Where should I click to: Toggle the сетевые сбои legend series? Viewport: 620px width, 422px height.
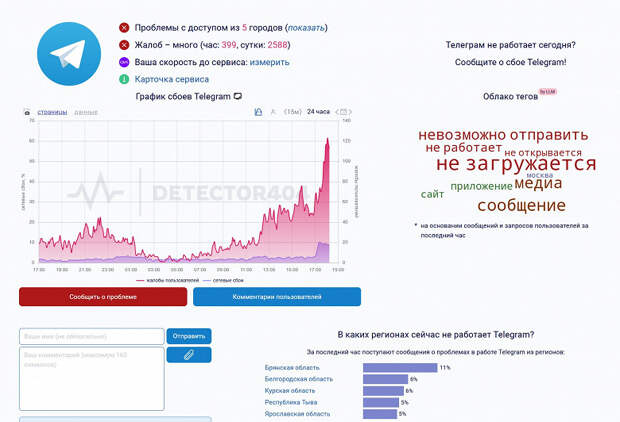[223, 280]
